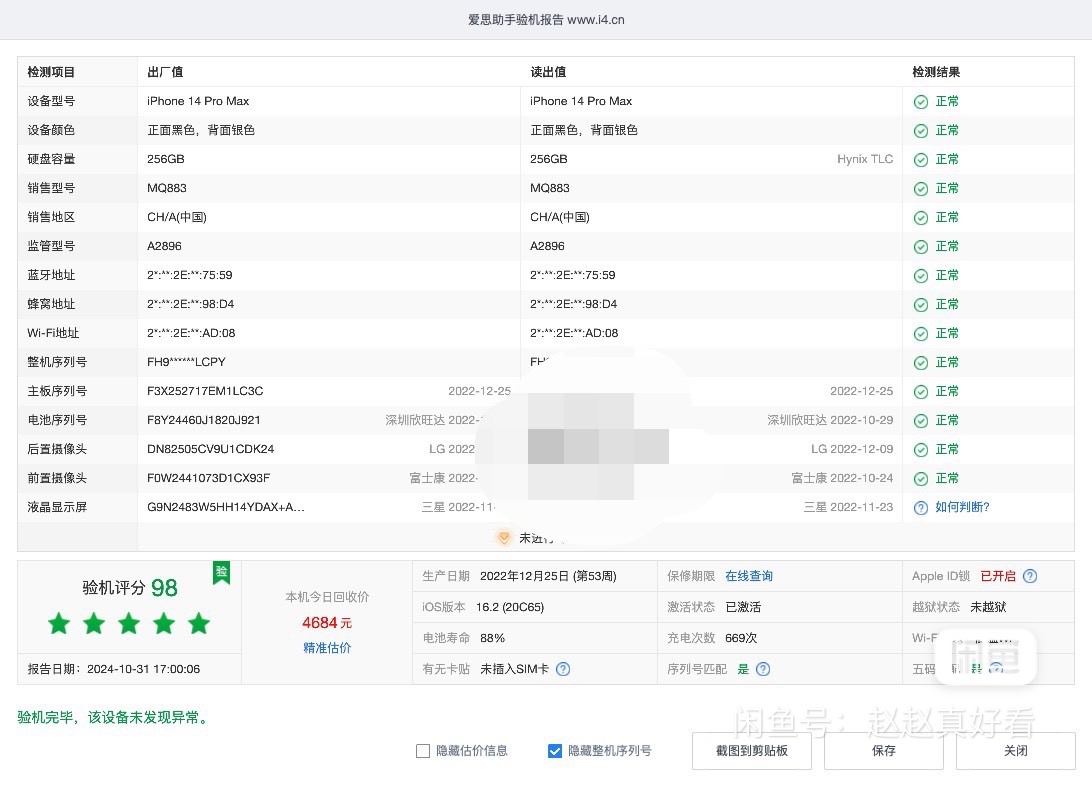Uncheck the 隐藏整机序列号 checkbox
Viewport: 1092px width, 786px height.
coord(555,751)
